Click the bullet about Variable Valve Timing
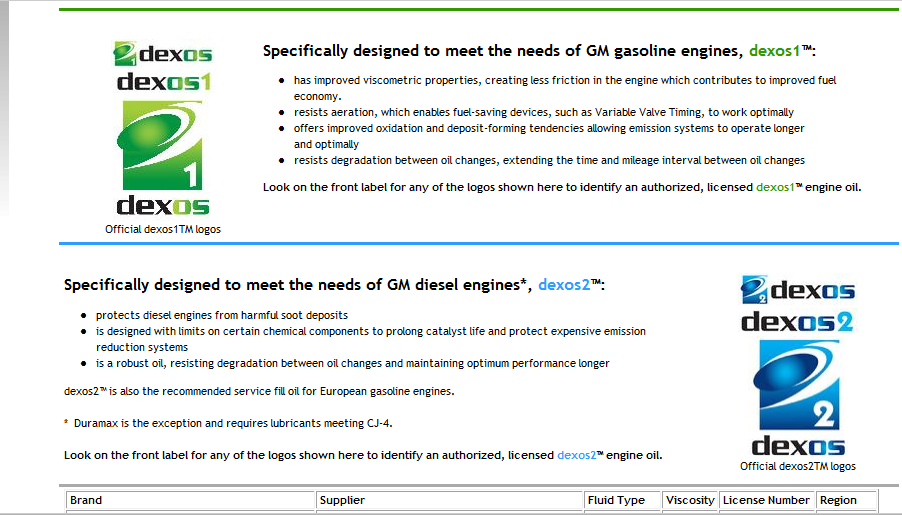 pos(544,112)
